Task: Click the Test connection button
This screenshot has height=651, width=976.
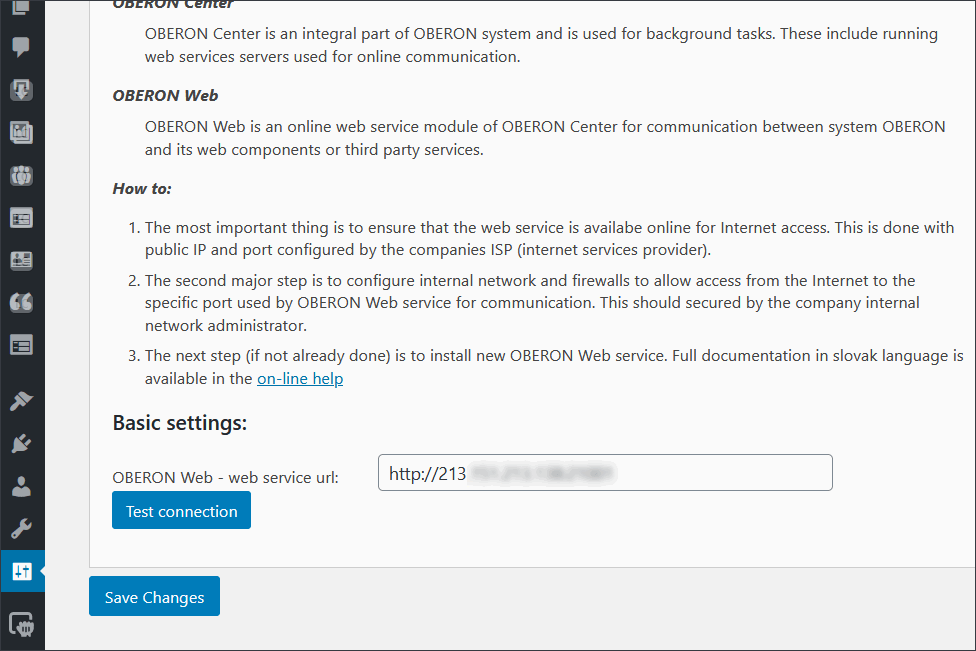Action: 181,511
